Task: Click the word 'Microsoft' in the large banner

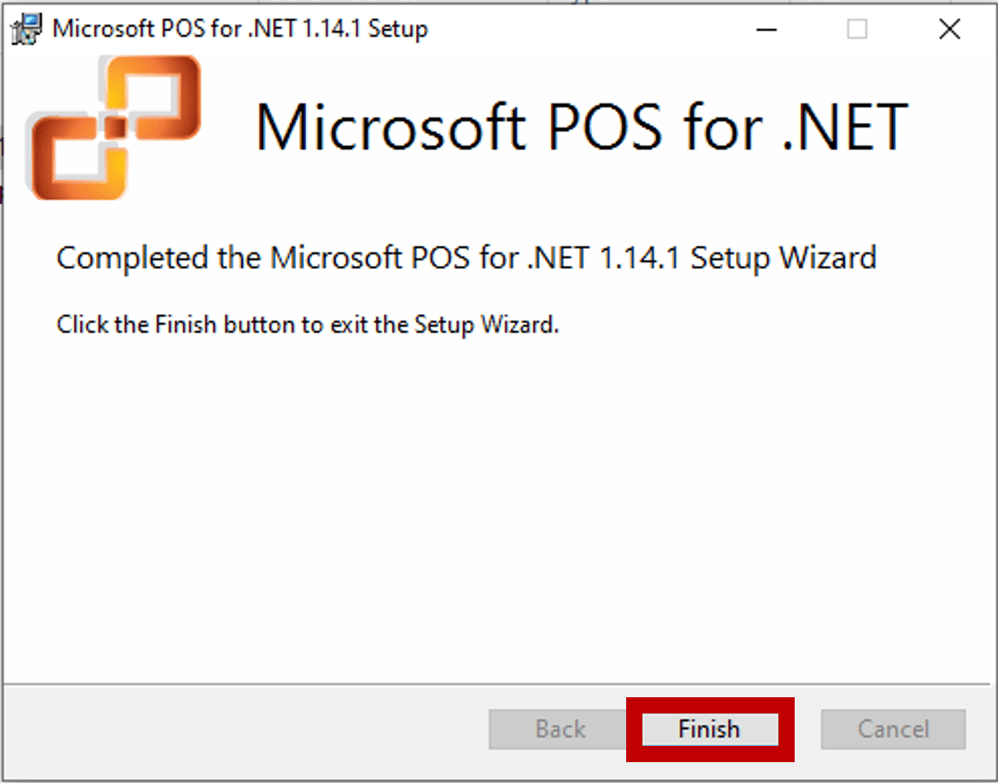Action: coord(390,128)
